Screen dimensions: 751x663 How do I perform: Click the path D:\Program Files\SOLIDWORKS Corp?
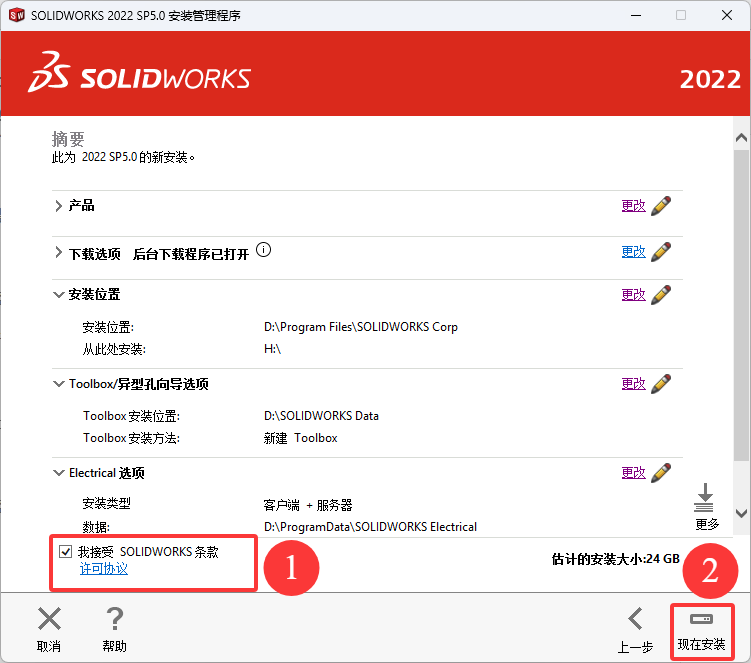361,327
